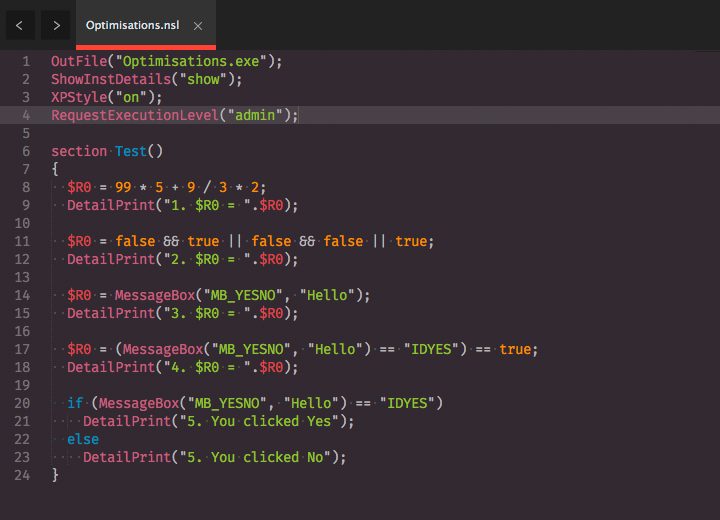Click the else keyword on line 22
720x520 pixels.
tap(83, 439)
